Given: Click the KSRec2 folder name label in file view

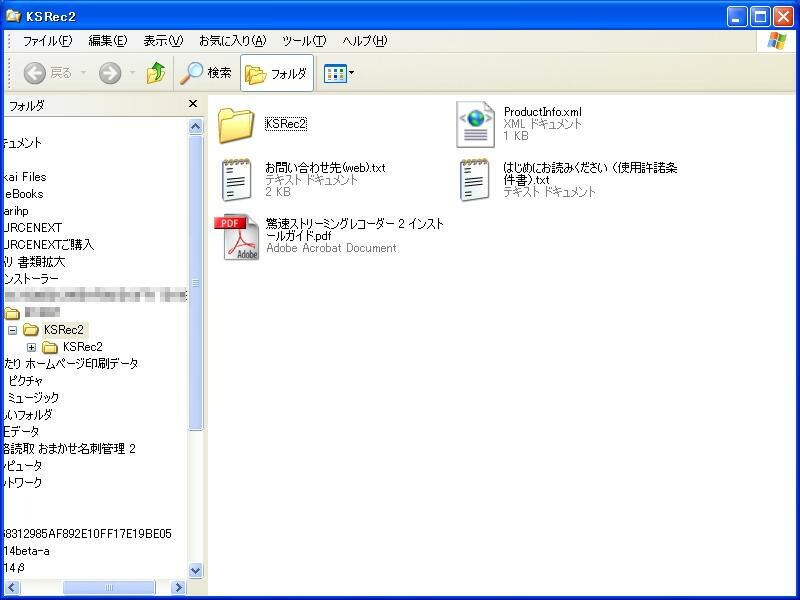Looking at the screenshot, I should [286, 124].
